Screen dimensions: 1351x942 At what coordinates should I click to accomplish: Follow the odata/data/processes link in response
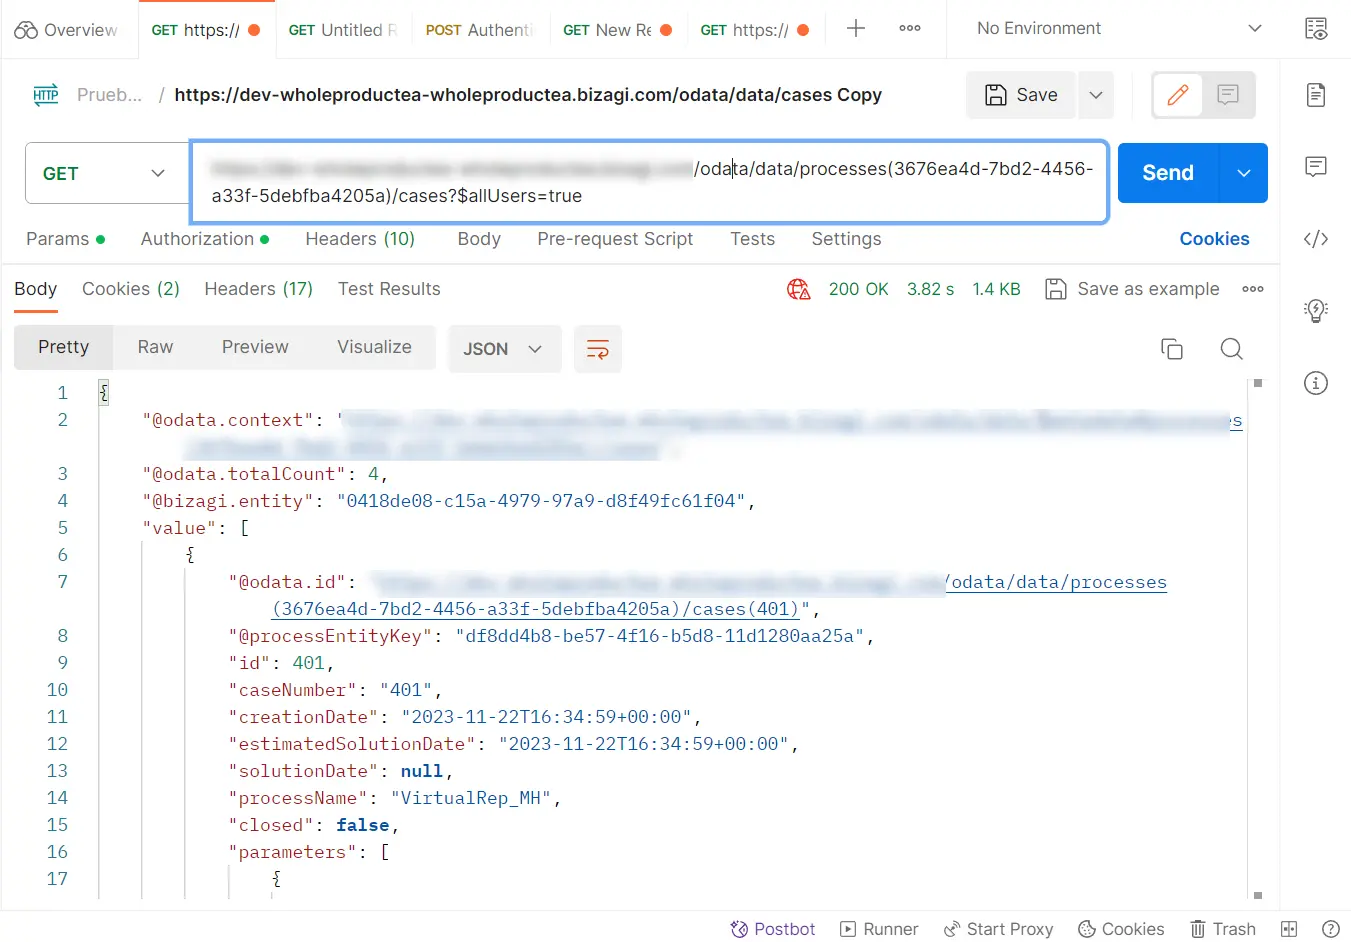click(x=1056, y=582)
